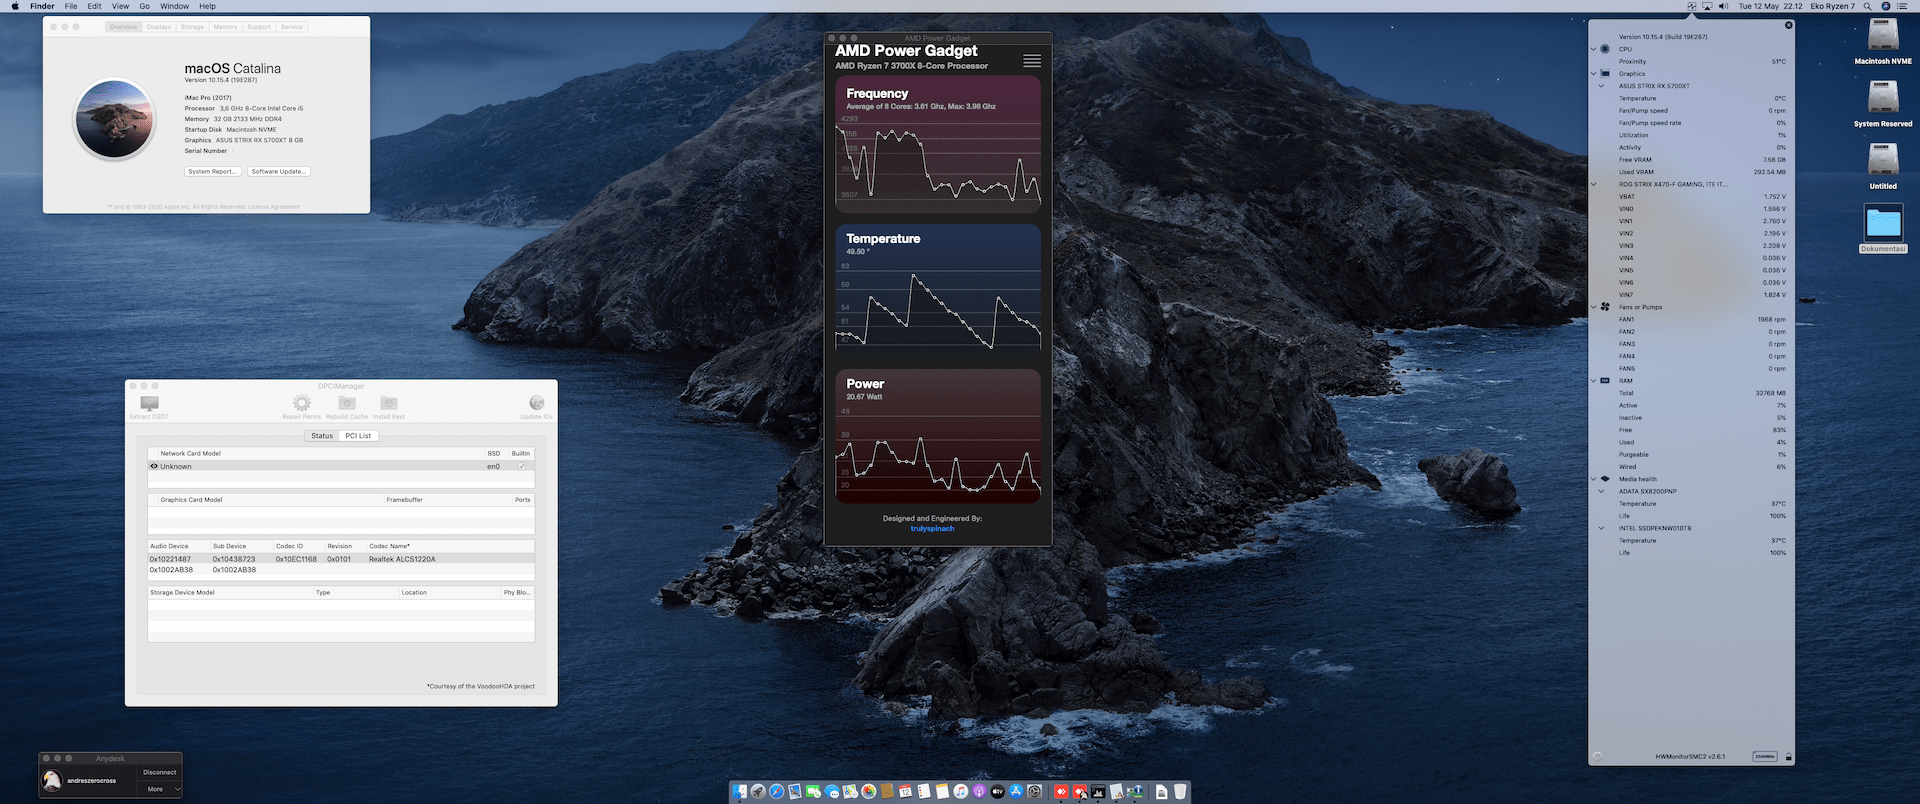Open the trulyspinach link in AMD Power Gadget
This screenshot has width=1920, height=804.
click(932, 528)
